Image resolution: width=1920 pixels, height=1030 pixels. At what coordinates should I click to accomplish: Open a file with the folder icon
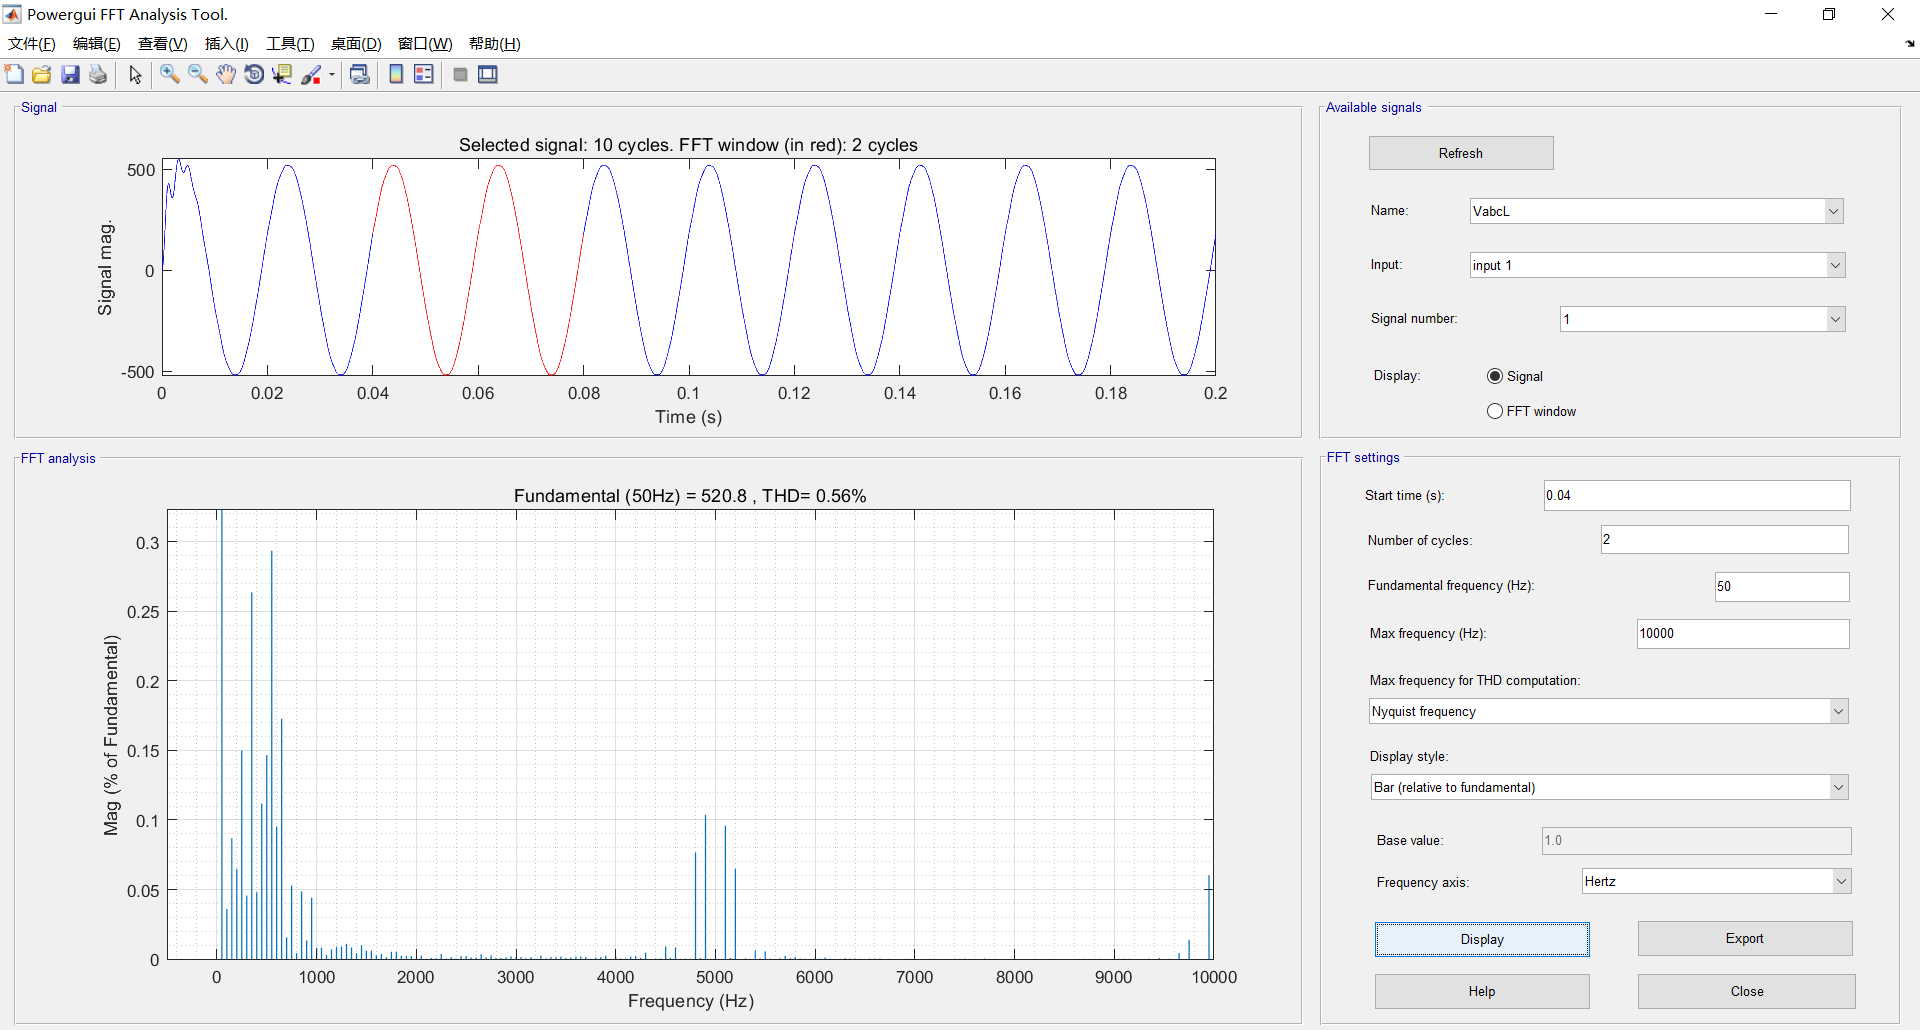[42, 75]
